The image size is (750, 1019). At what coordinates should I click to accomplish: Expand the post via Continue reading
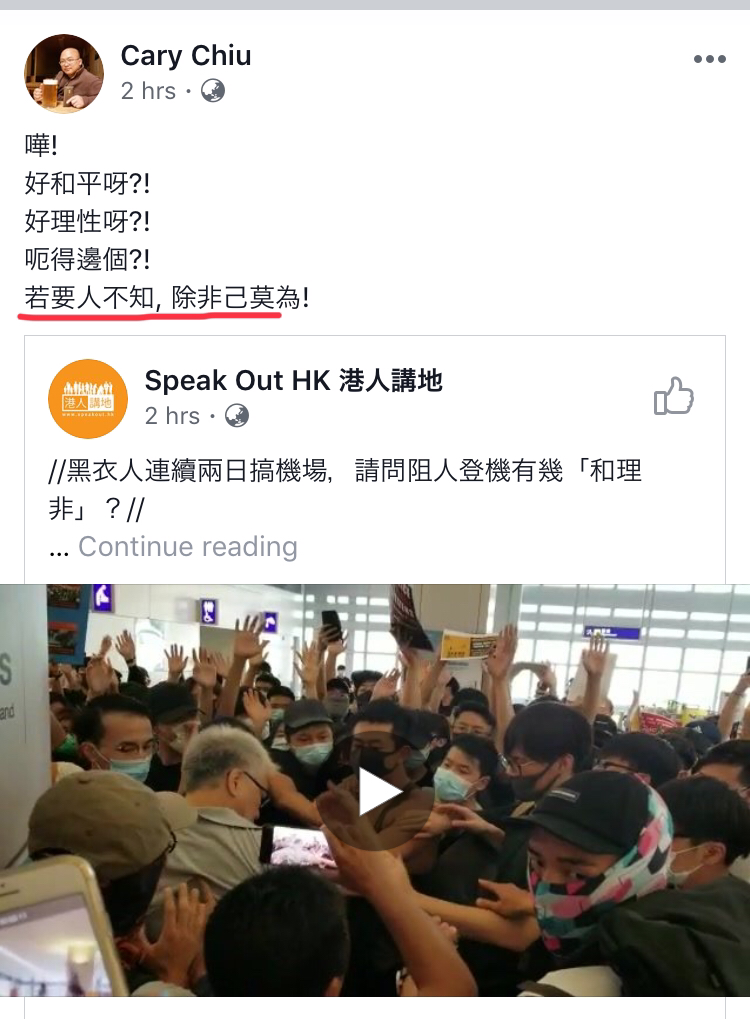click(x=188, y=547)
